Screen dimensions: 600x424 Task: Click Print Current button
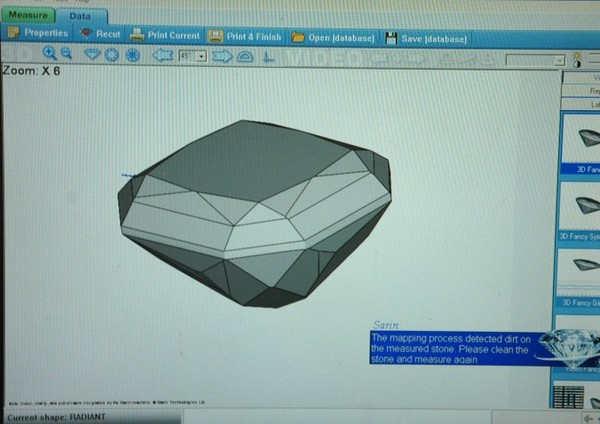coord(165,35)
